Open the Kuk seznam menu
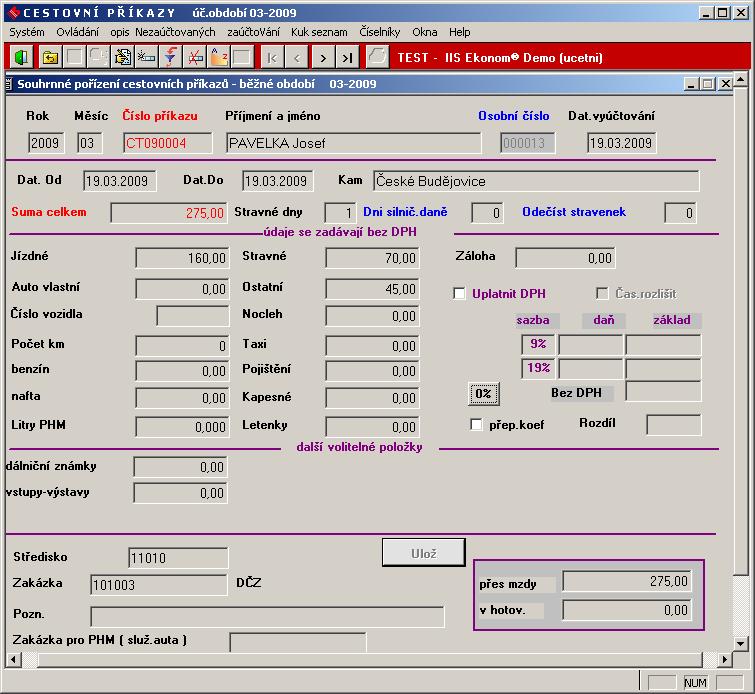 click(319, 32)
